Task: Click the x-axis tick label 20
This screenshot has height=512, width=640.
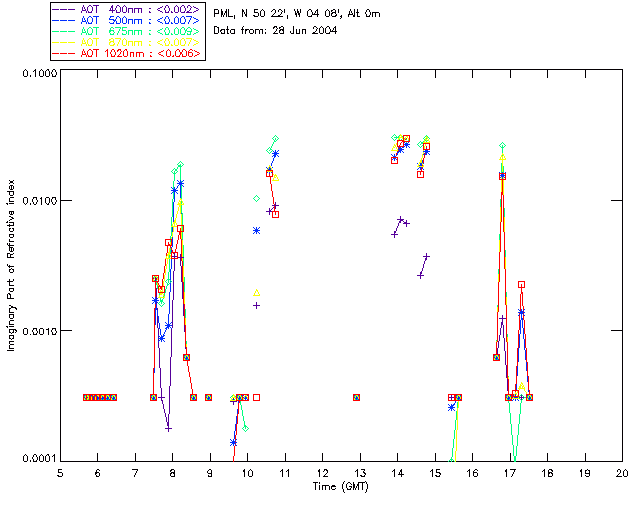Action: point(621,472)
